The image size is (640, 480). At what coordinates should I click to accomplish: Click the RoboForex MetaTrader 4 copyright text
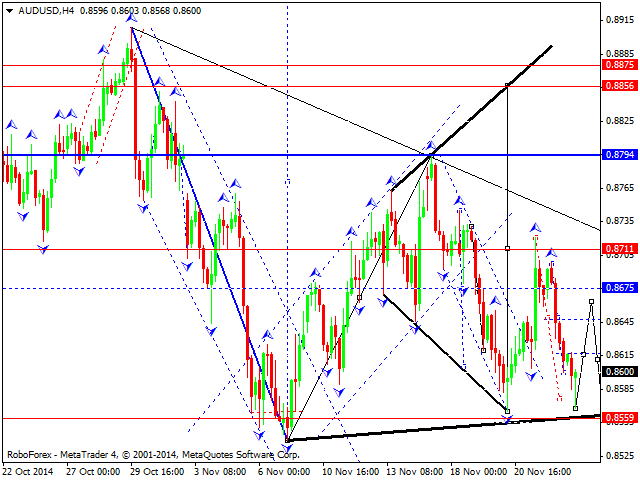[153, 455]
